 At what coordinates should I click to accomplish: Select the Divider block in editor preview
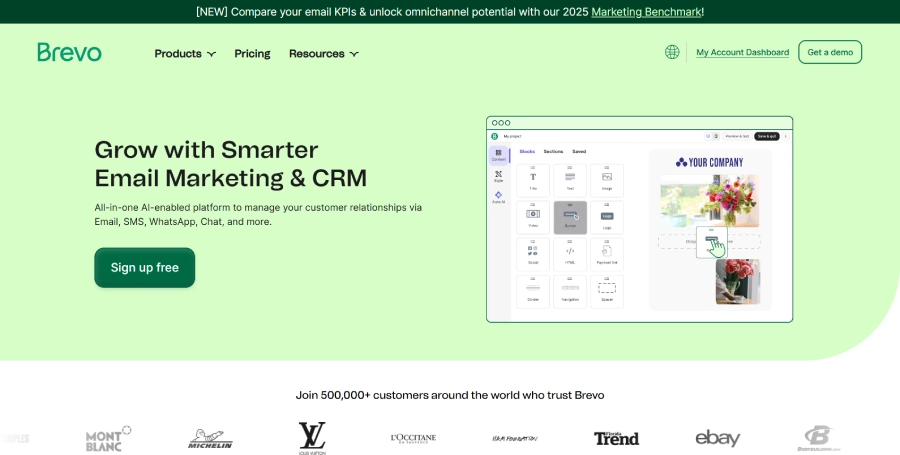coord(533,291)
